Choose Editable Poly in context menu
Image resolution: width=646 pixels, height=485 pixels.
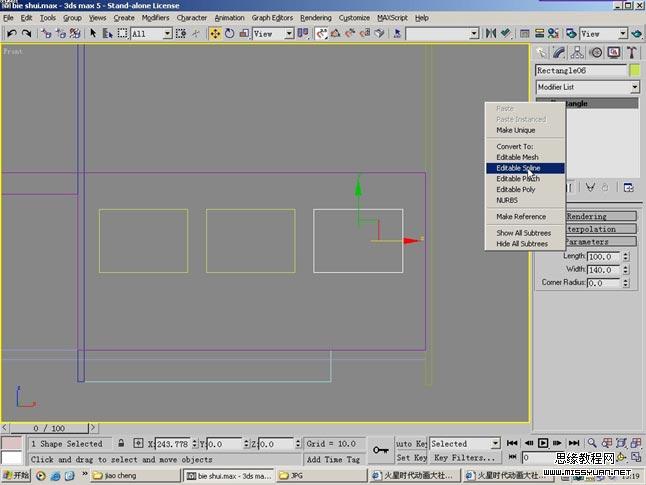(x=525, y=190)
